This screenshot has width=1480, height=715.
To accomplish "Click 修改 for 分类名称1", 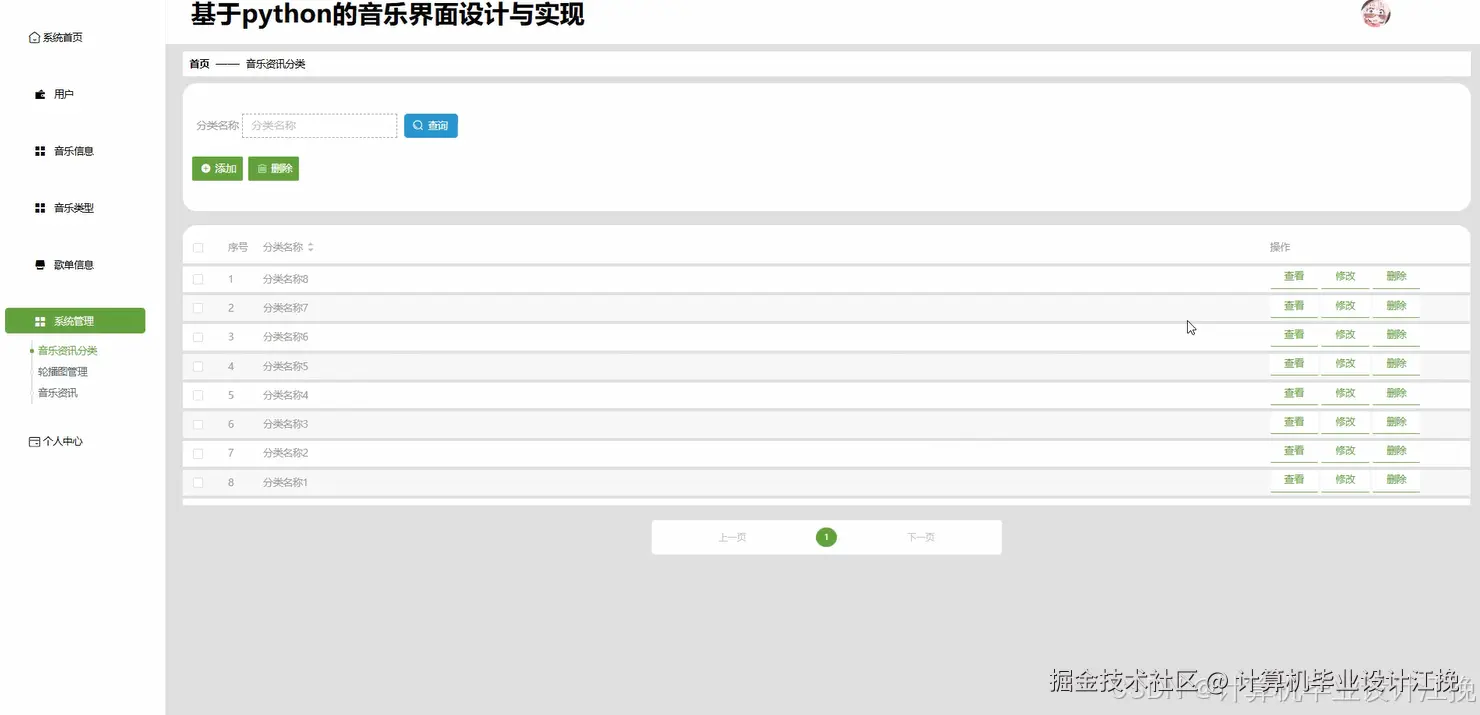I will (x=1345, y=479).
